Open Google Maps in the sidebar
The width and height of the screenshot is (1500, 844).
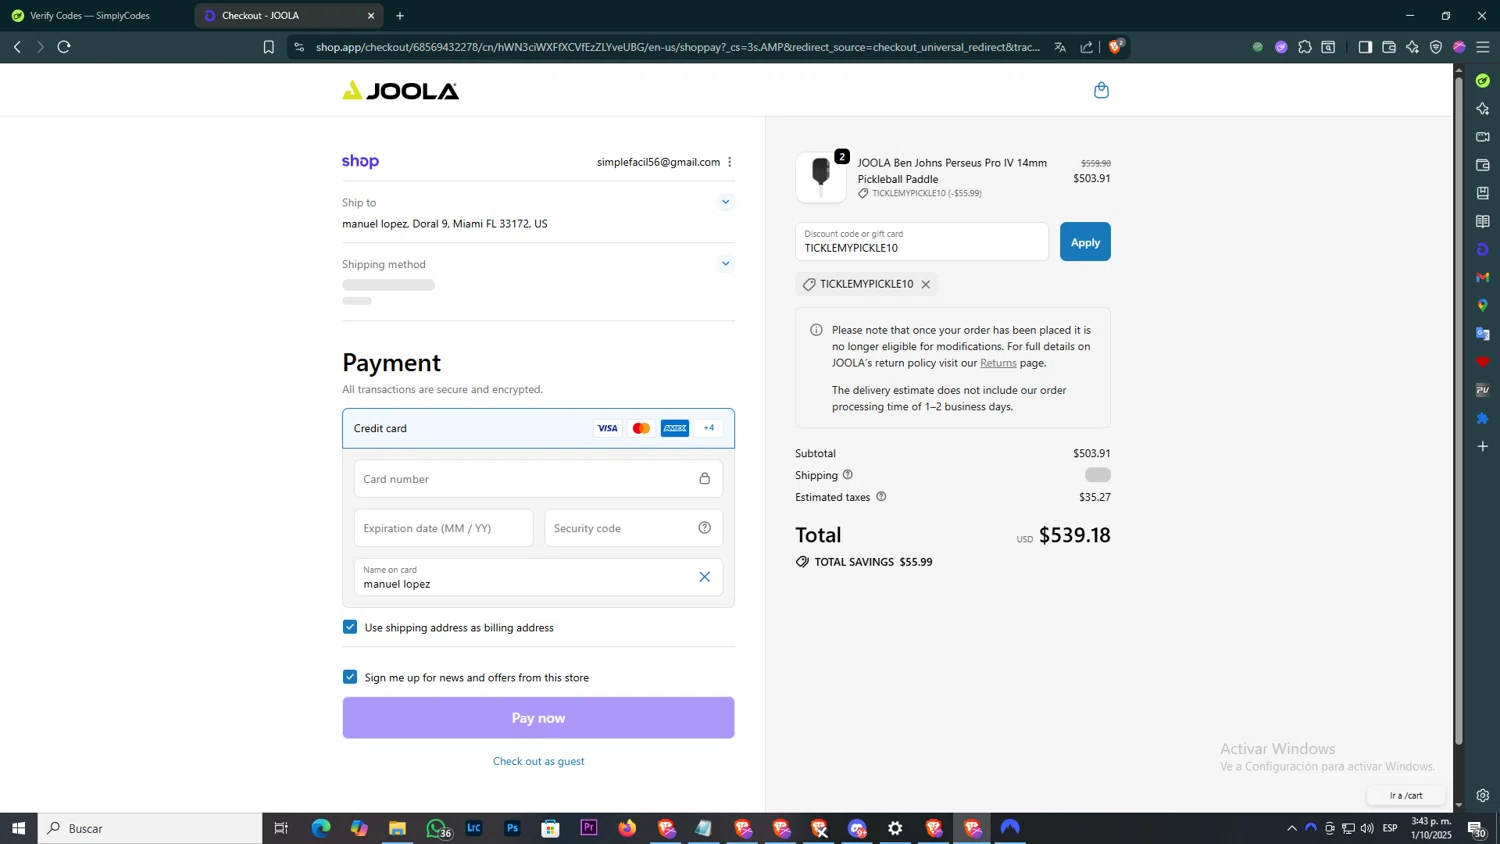coord(1483,305)
